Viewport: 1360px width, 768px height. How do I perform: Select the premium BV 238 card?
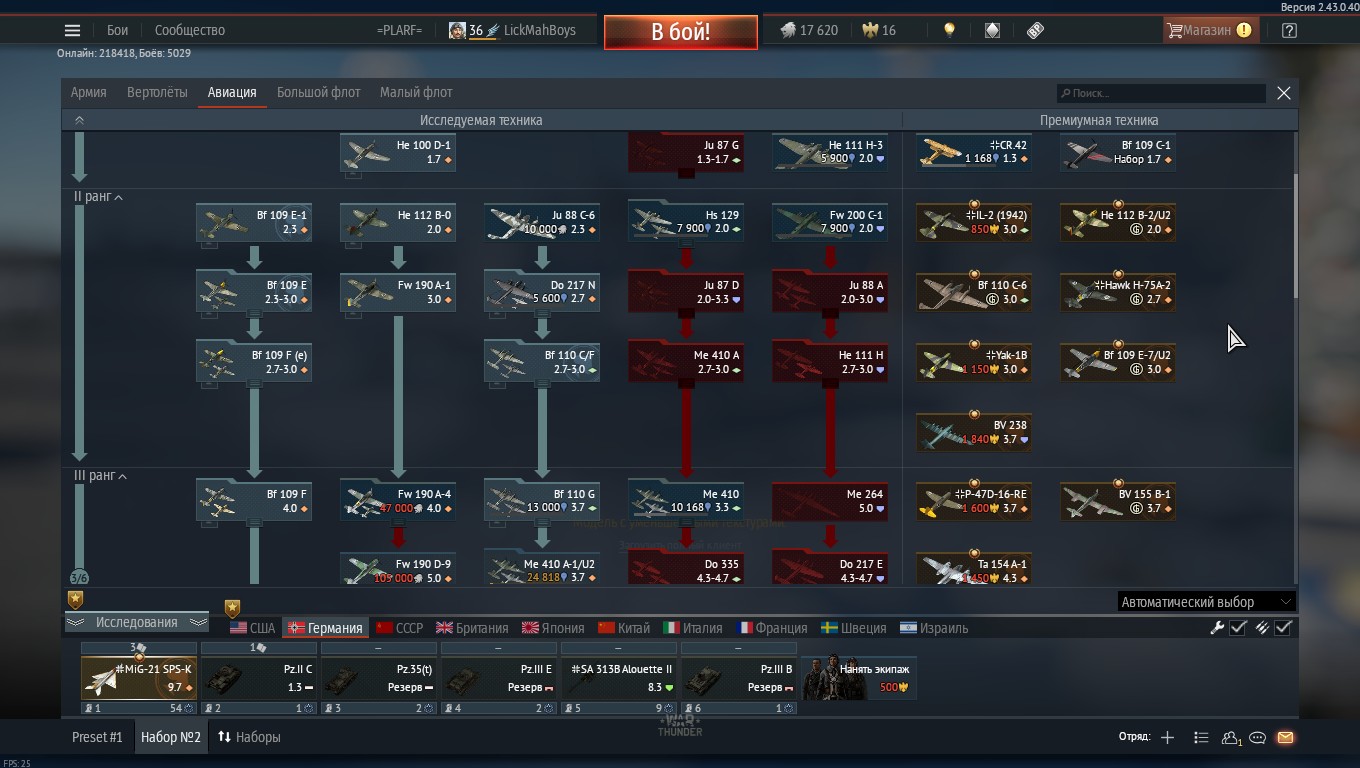[x=974, y=432]
